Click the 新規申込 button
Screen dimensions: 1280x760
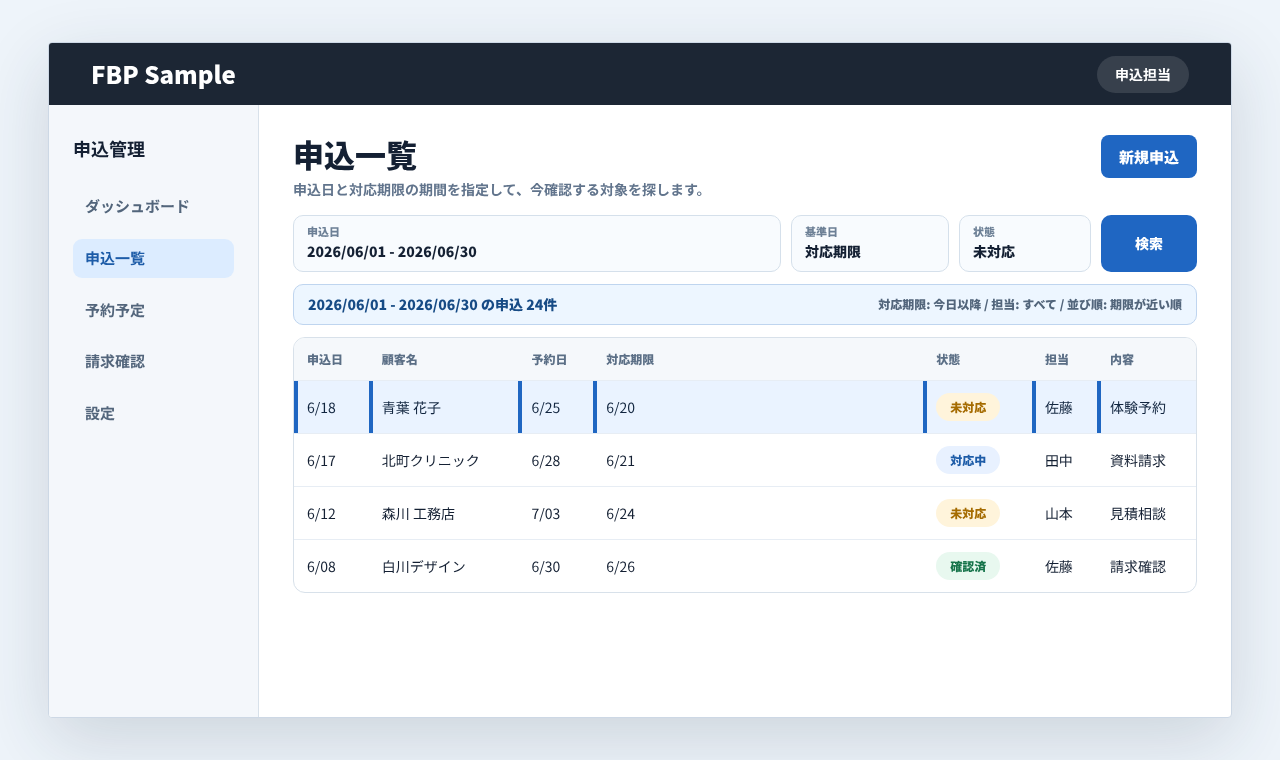point(1148,157)
